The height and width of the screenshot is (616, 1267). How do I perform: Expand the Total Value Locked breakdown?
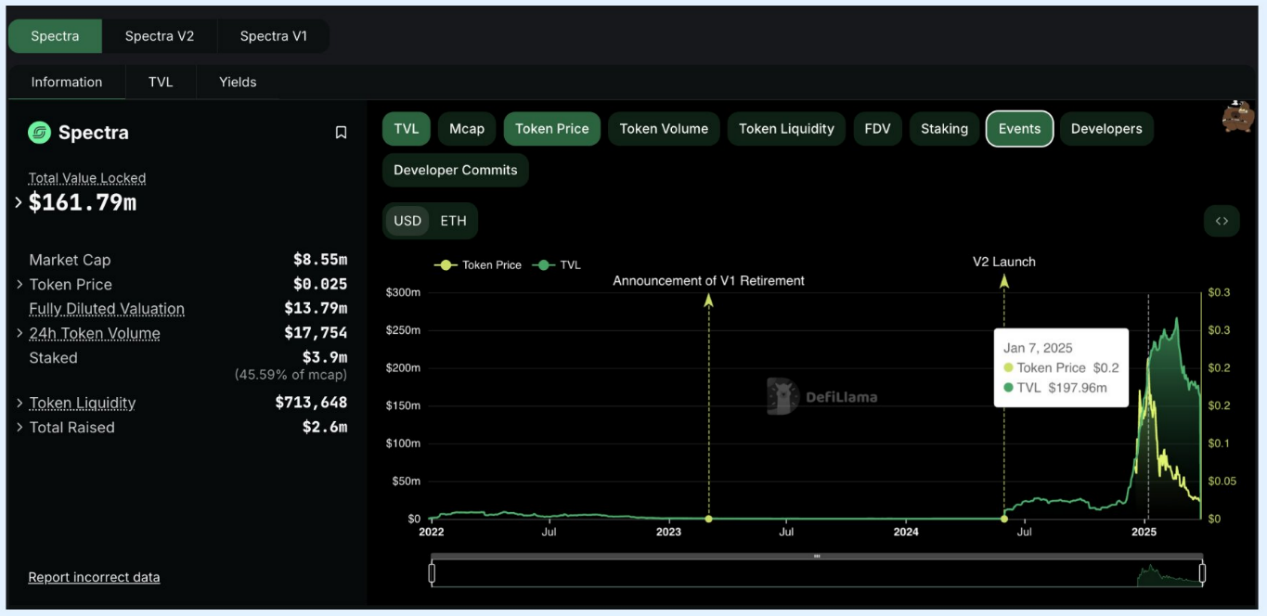pos(19,203)
